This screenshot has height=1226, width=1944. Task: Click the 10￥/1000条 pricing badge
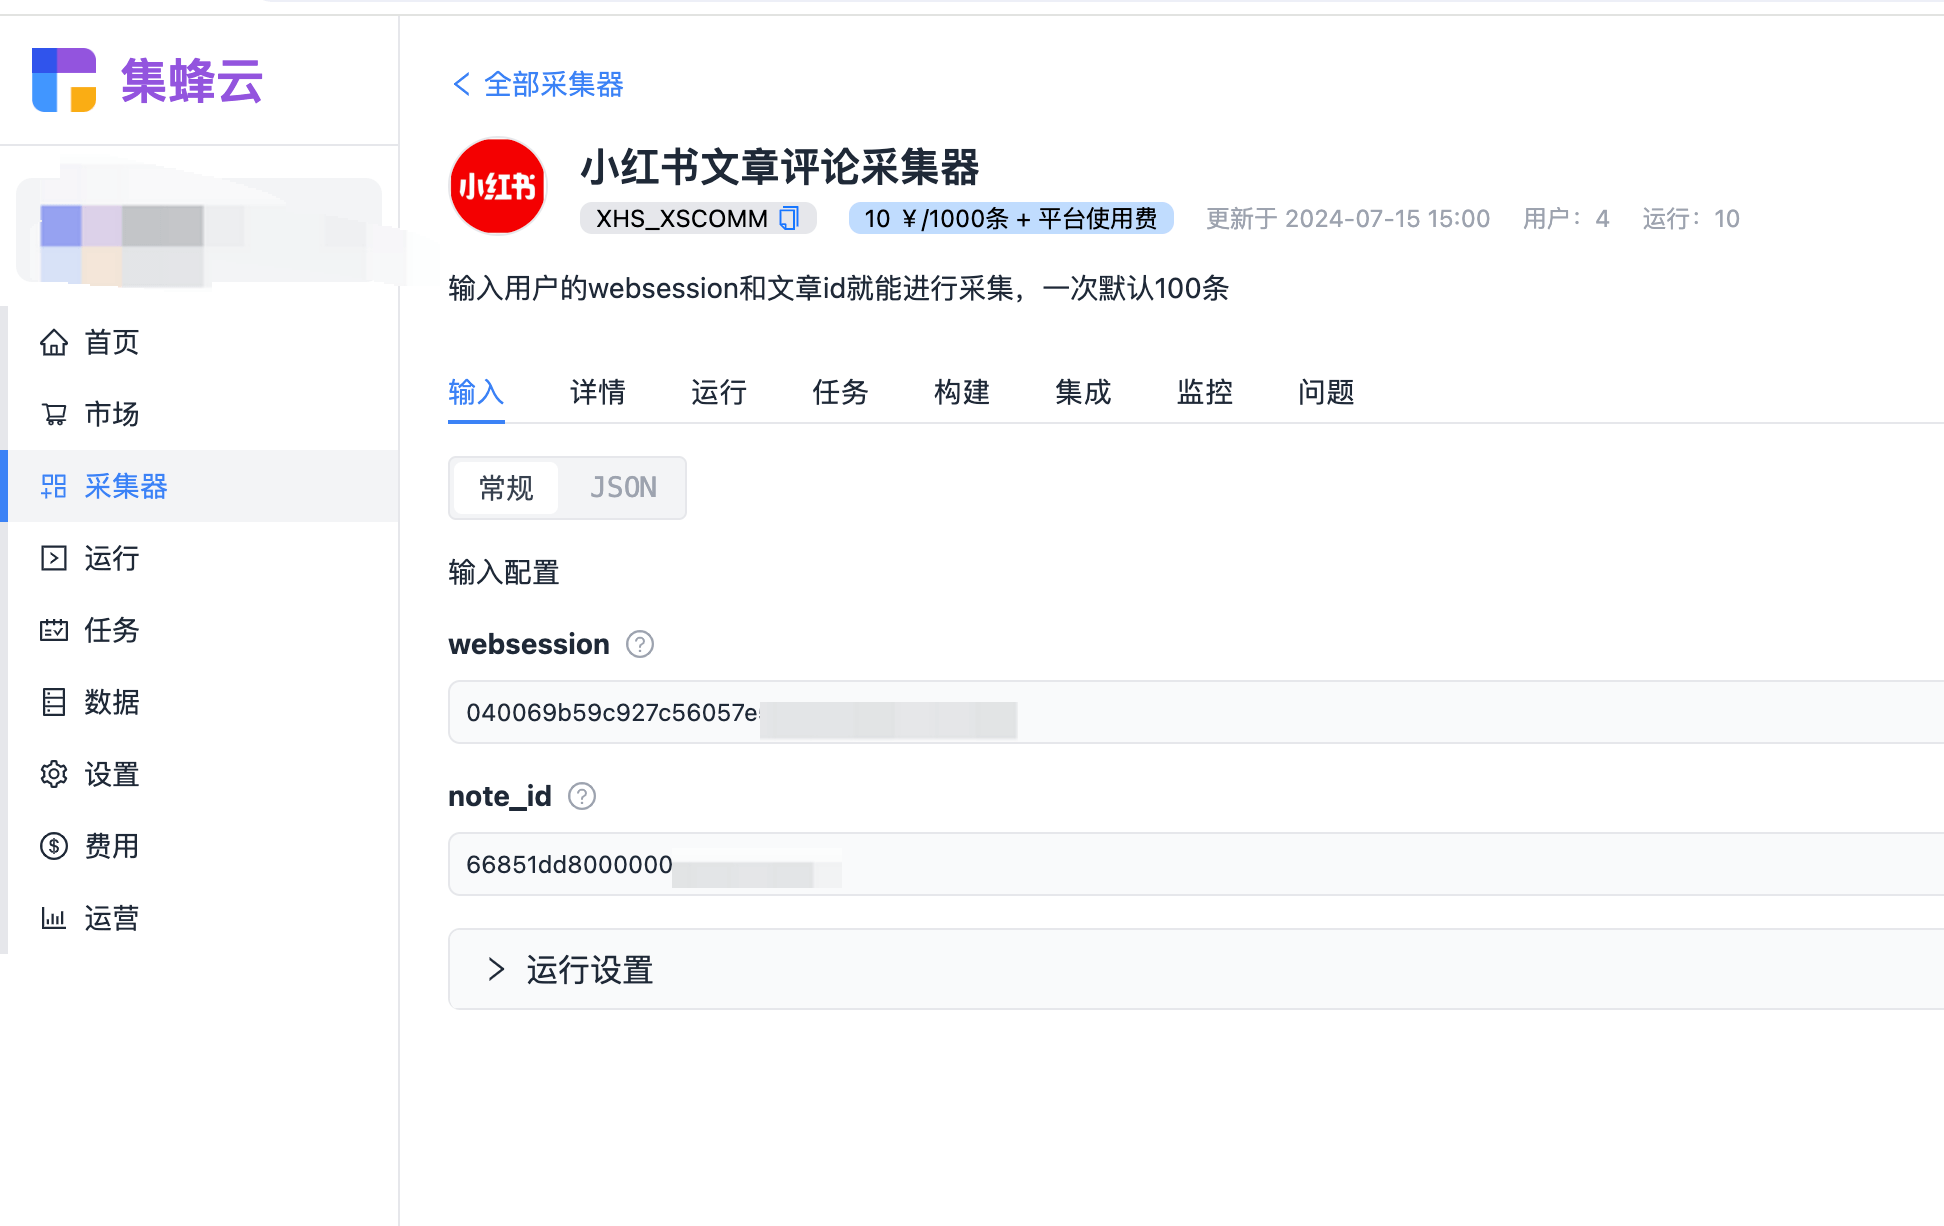pos(1011,218)
